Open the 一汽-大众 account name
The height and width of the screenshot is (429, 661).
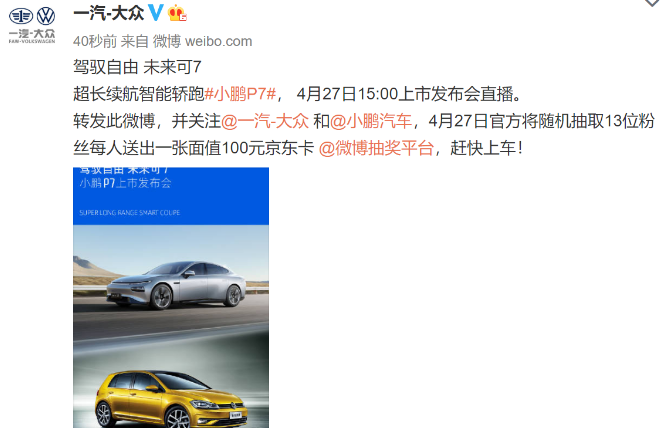tap(109, 13)
